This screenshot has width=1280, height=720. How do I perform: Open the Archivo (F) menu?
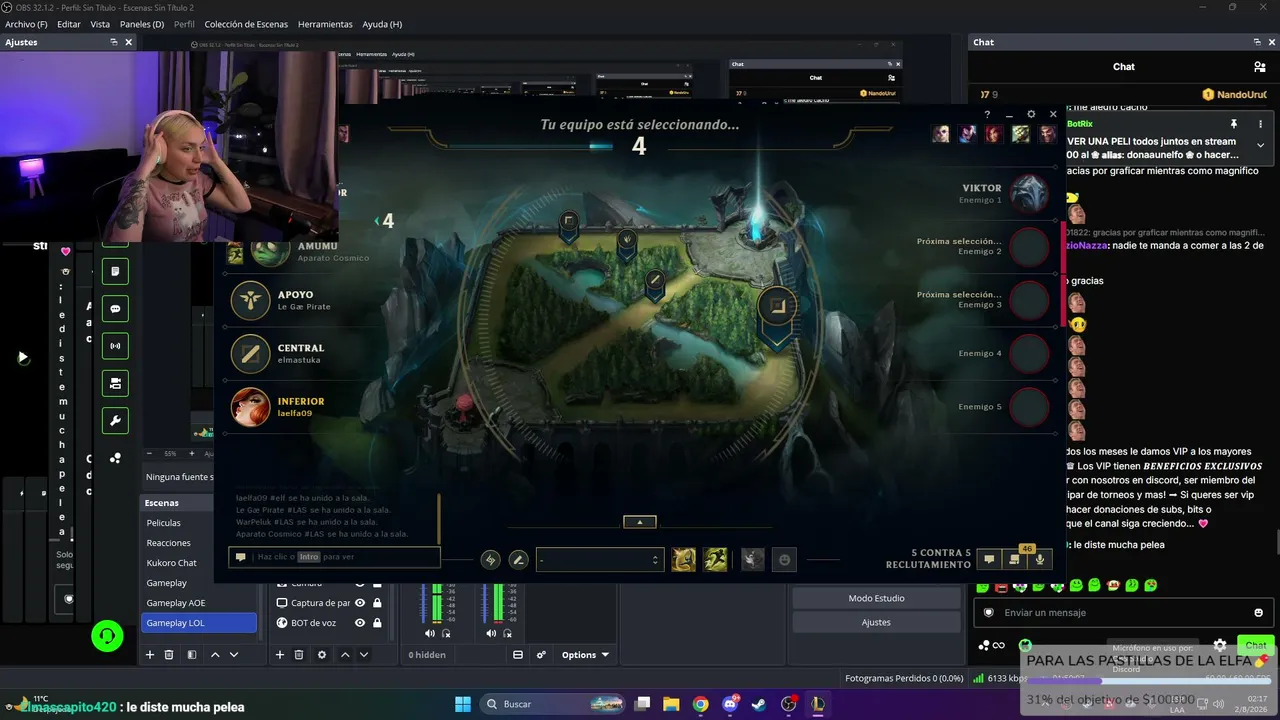tap(26, 24)
